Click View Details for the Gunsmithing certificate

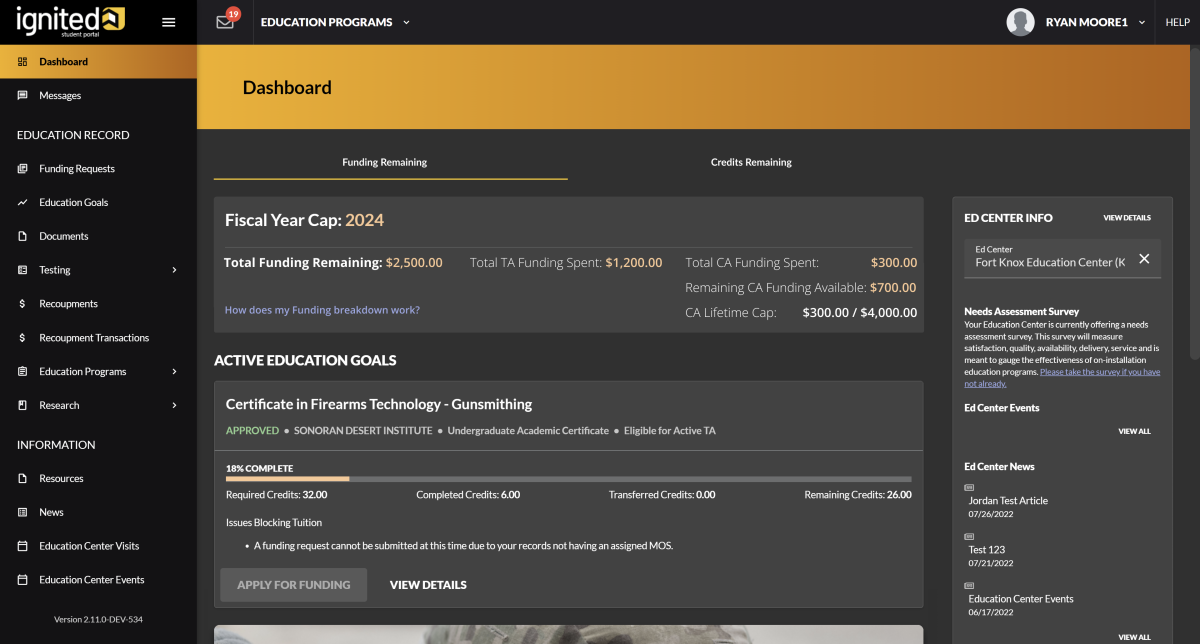coord(428,585)
